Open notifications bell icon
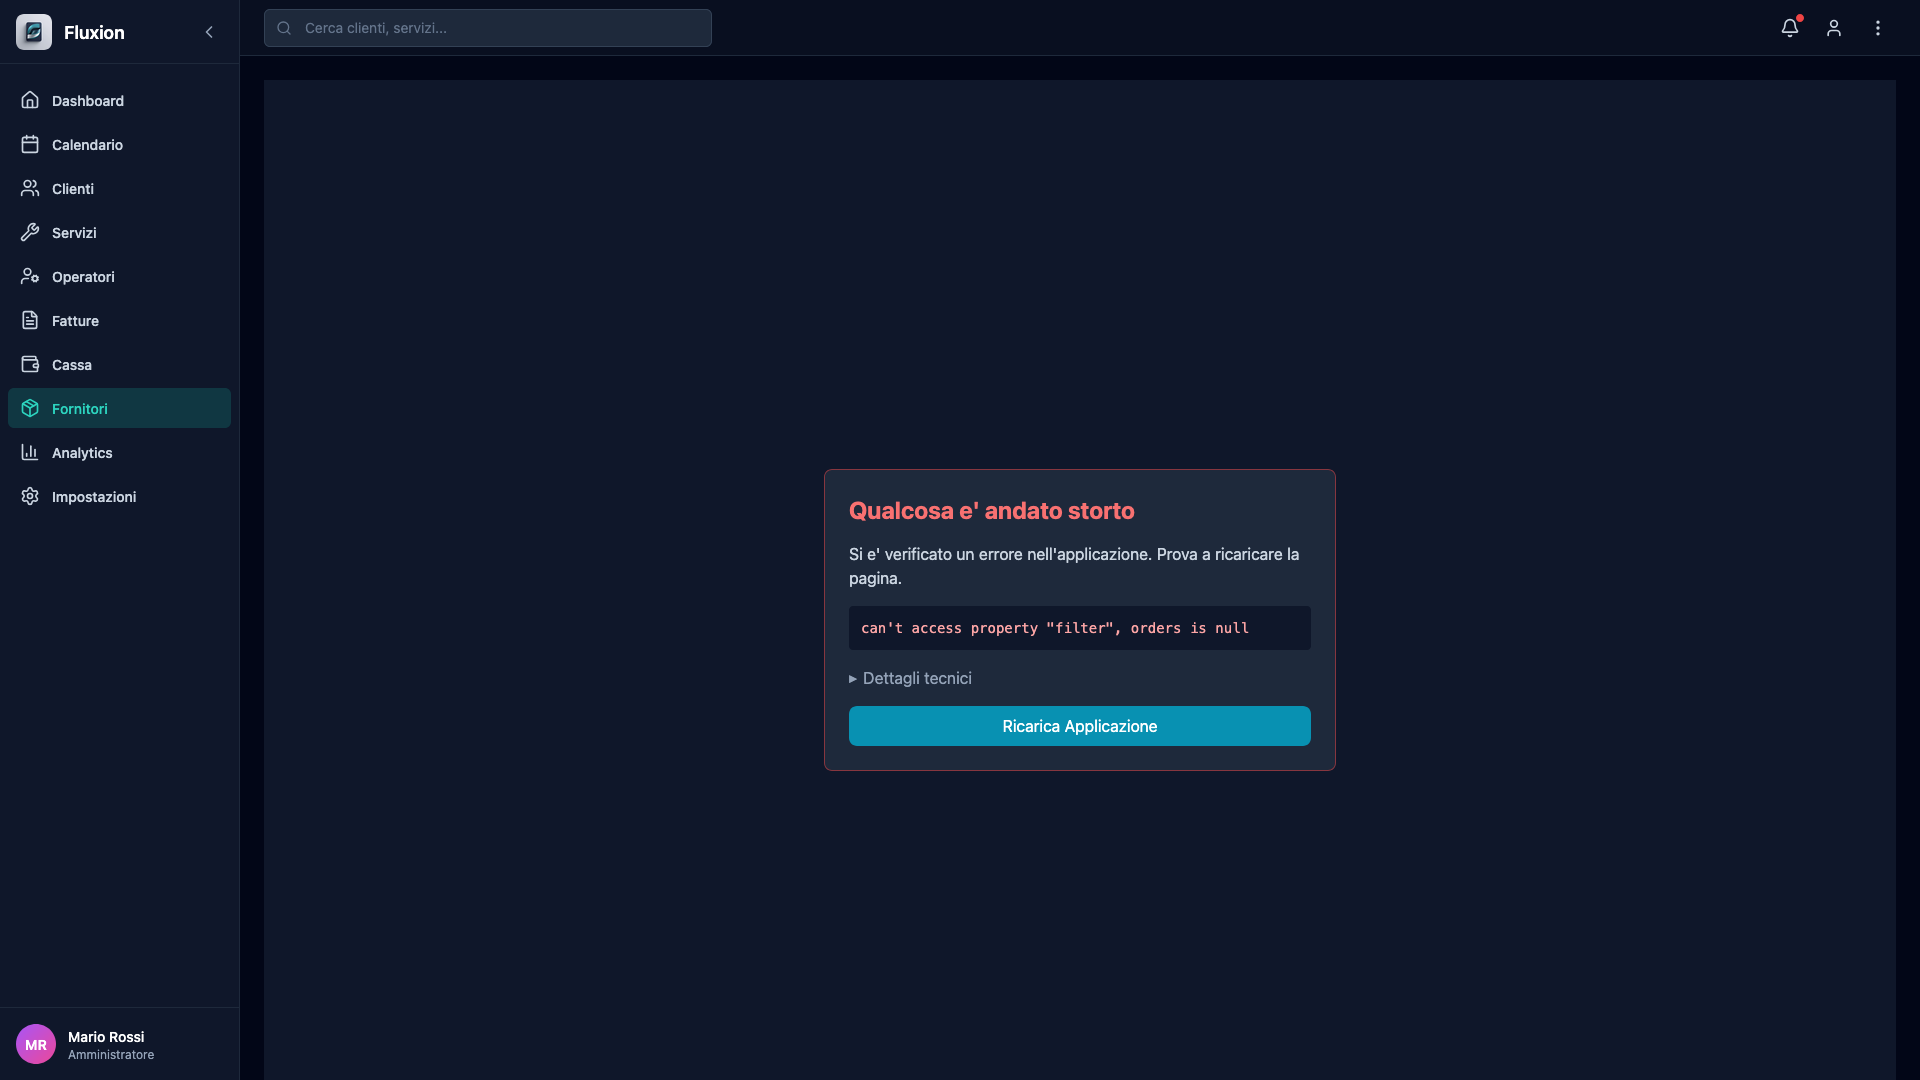Image resolution: width=1920 pixels, height=1080 pixels. point(1790,28)
